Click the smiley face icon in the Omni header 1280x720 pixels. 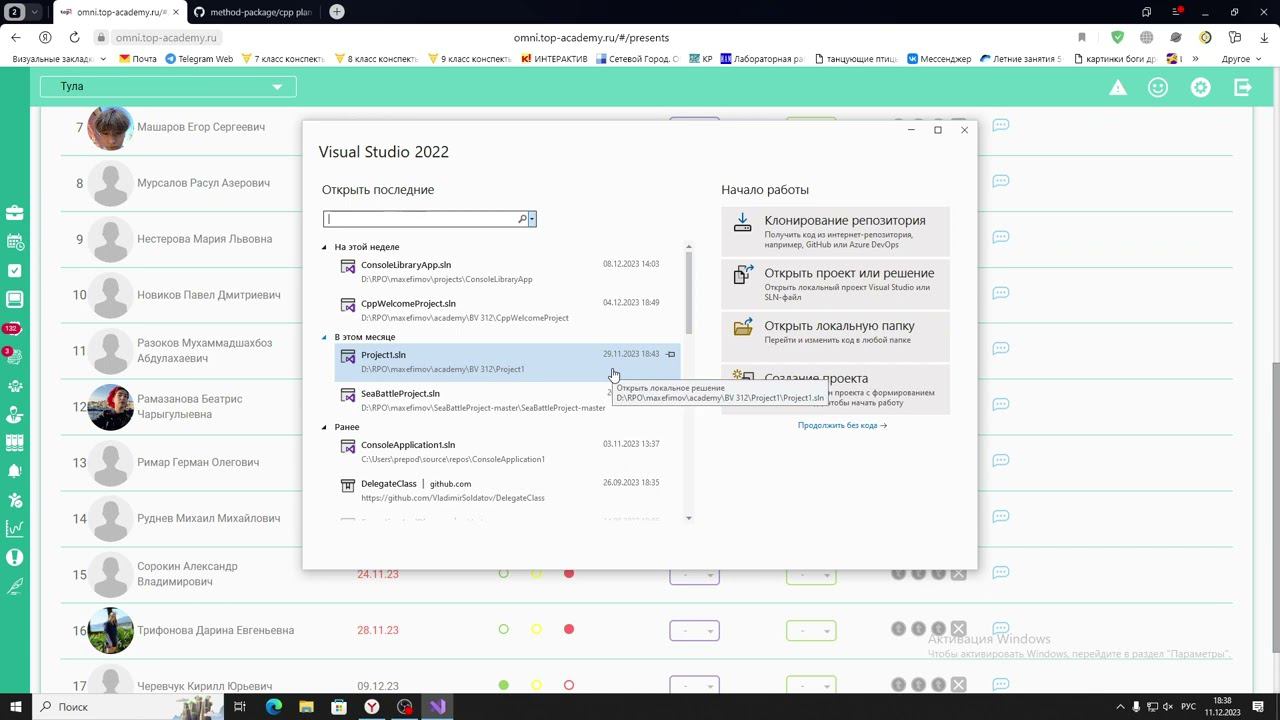pos(1158,88)
